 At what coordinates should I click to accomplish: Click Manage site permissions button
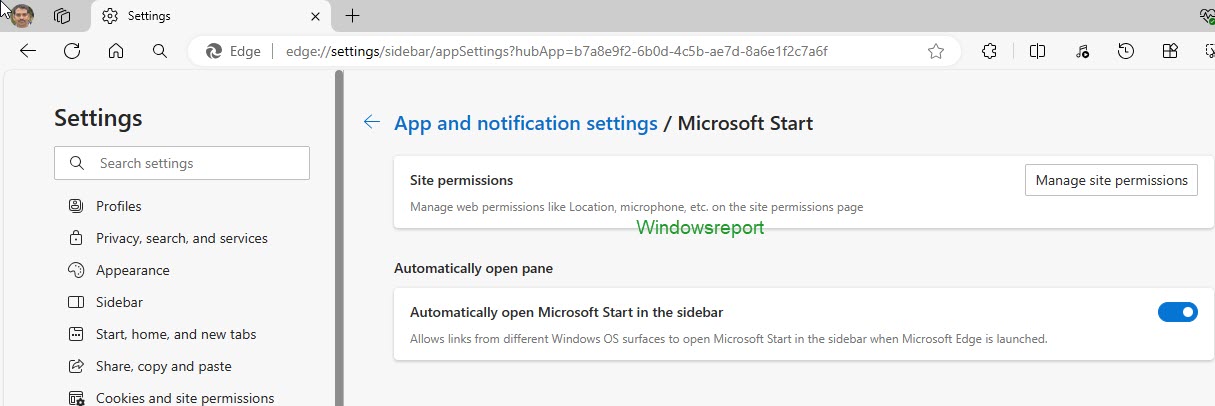click(1111, 180)
